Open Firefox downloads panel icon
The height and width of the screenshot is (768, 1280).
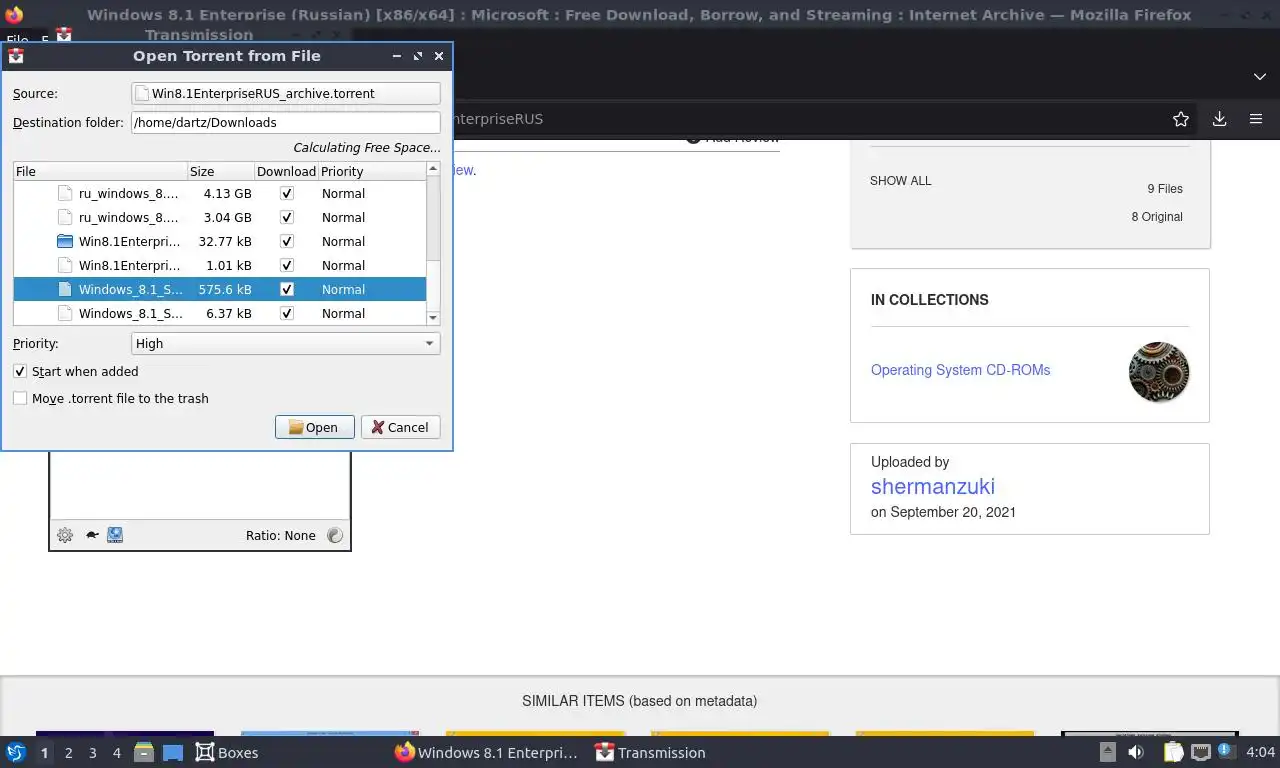click(x=1219, y=119)
